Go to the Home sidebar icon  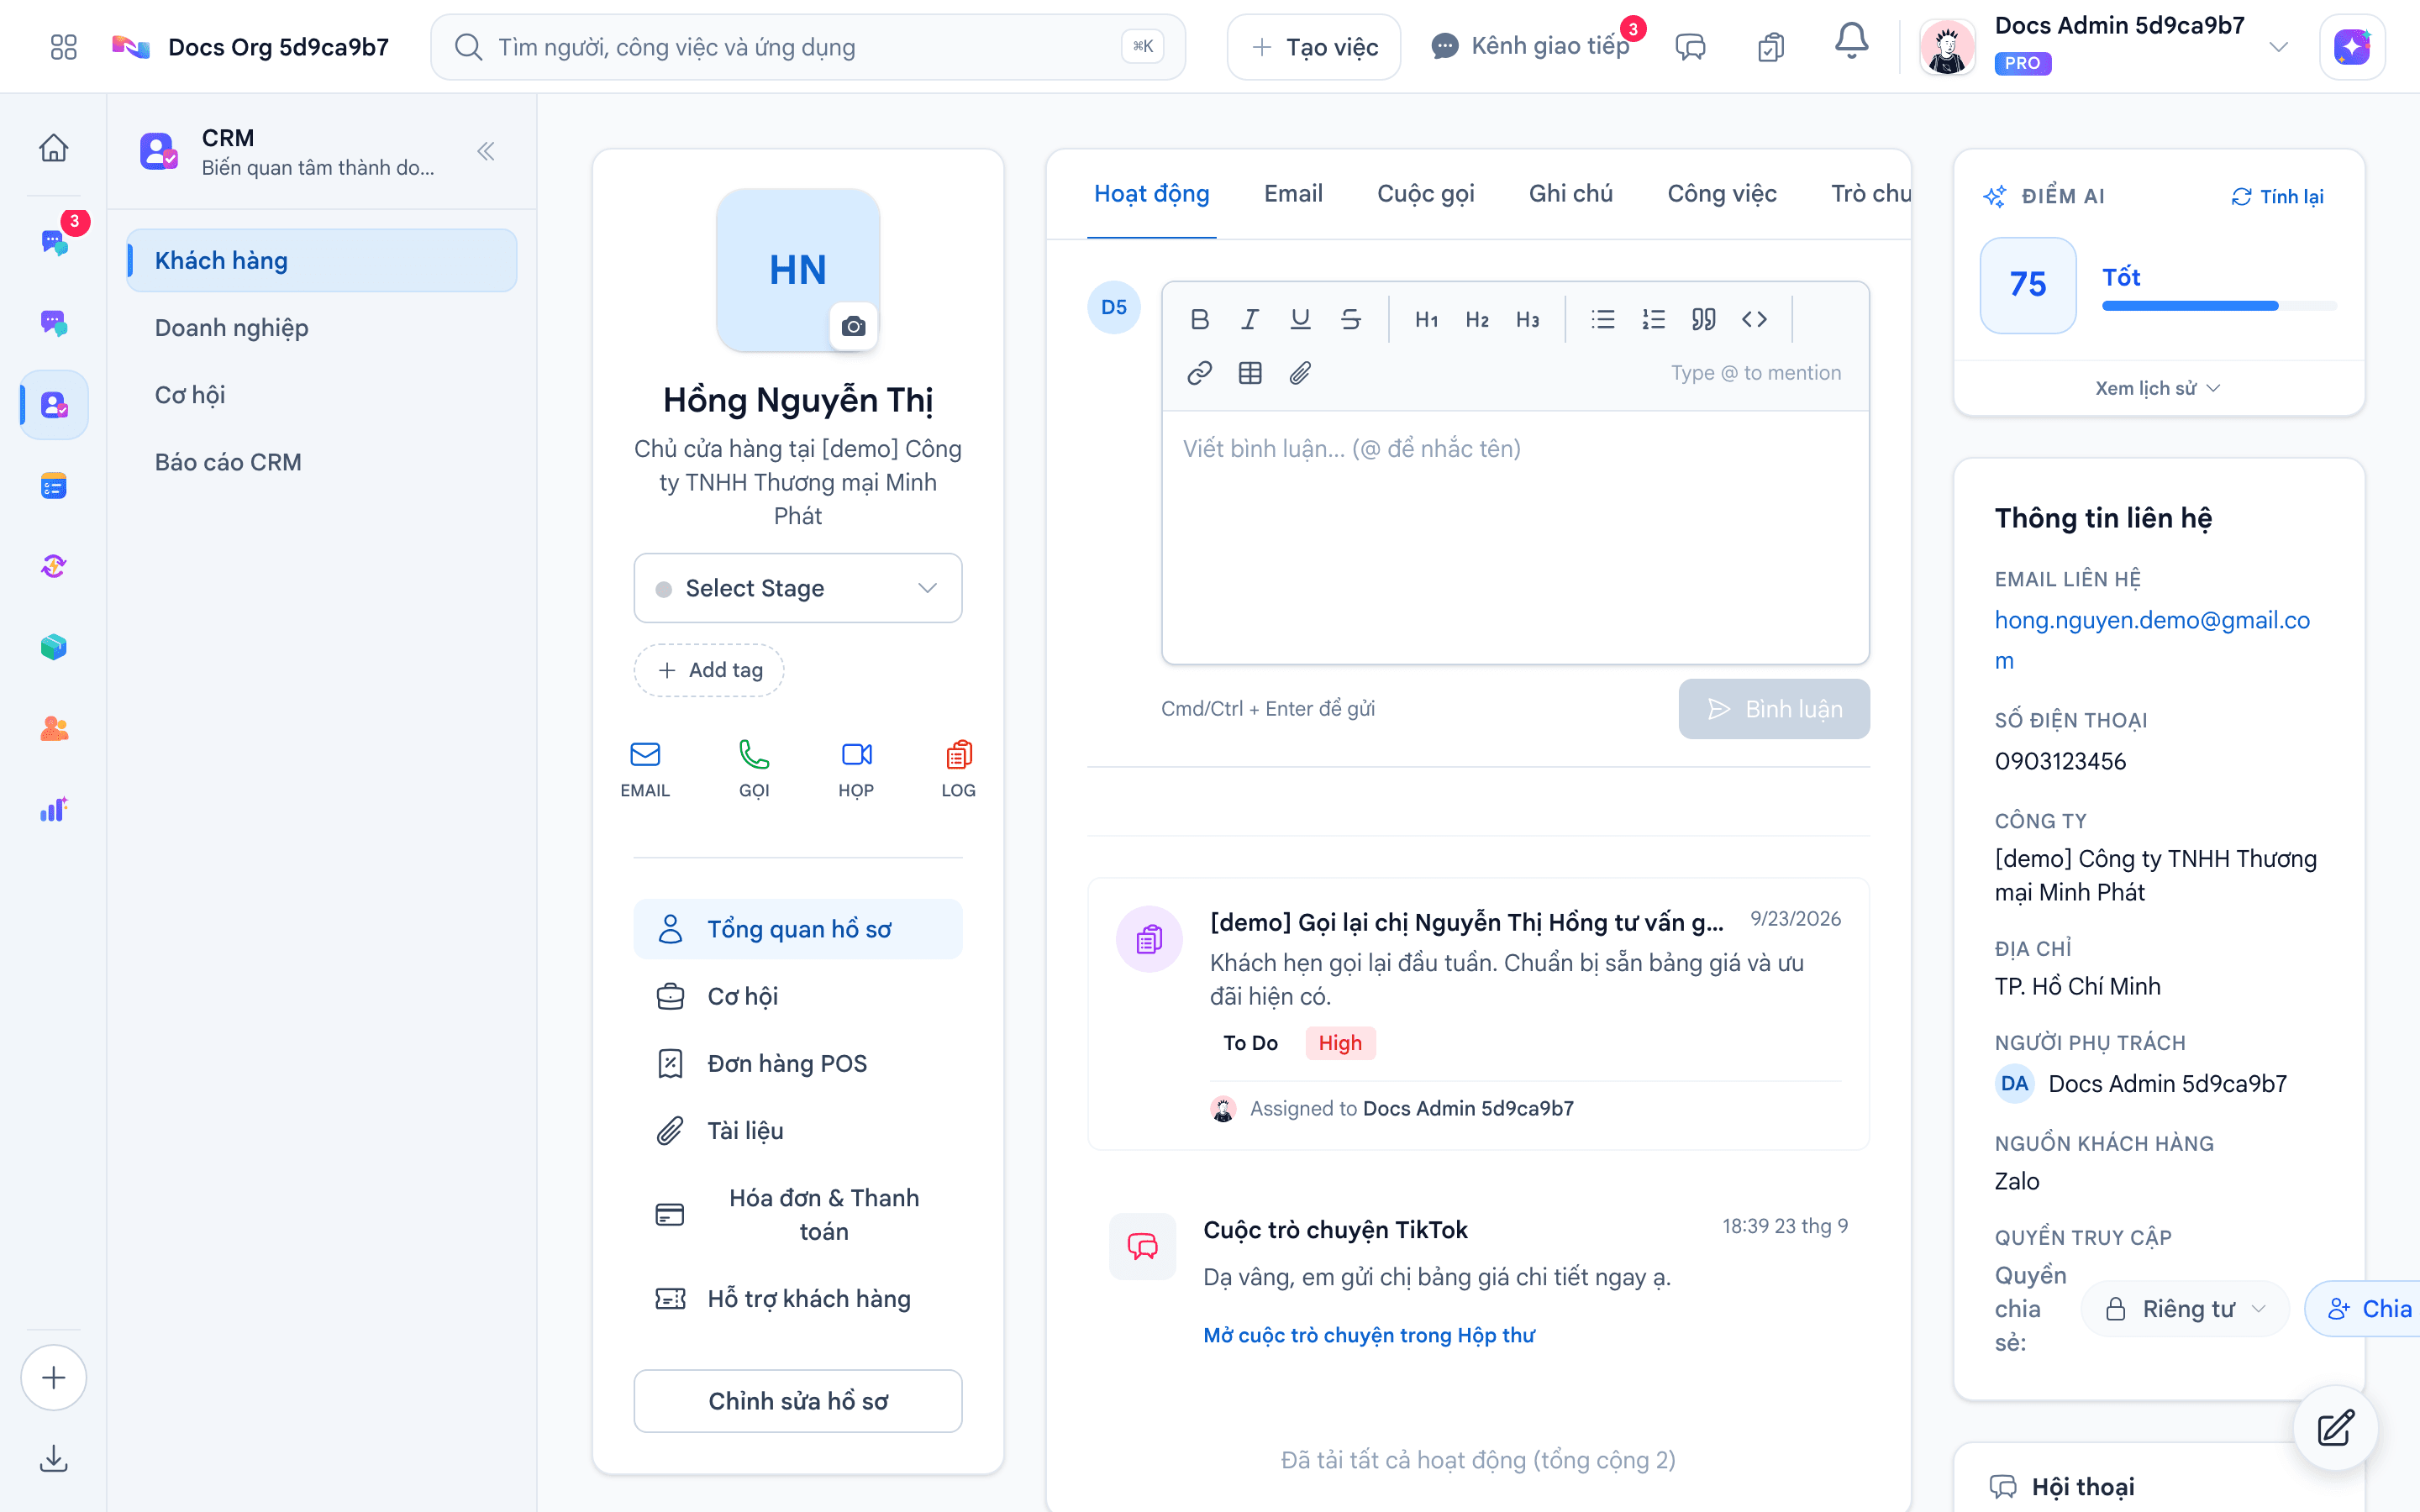coord(54,148)
